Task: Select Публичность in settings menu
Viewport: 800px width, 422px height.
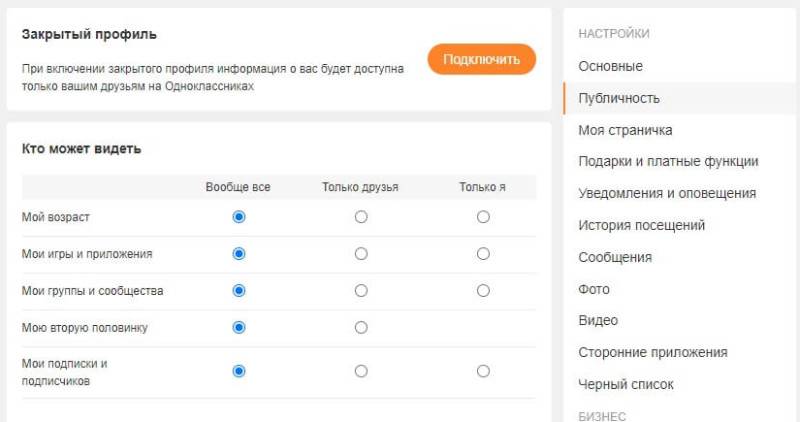Action: pyautogui.click(x=618, y=98)
